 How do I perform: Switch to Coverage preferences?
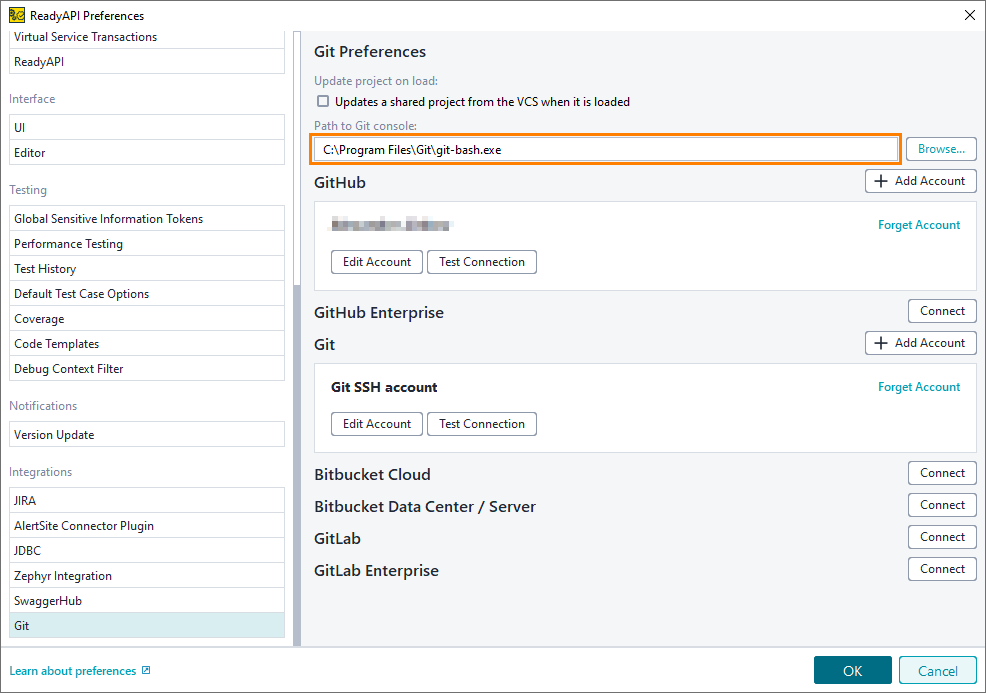[x=147, y=318]
